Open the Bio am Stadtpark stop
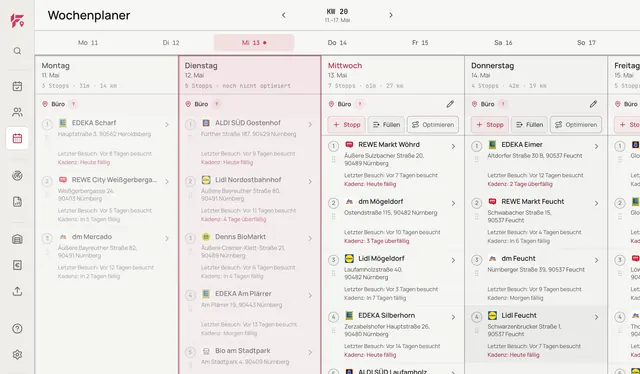Viewport: 640px width, 374px height. [x=250, y=359]
